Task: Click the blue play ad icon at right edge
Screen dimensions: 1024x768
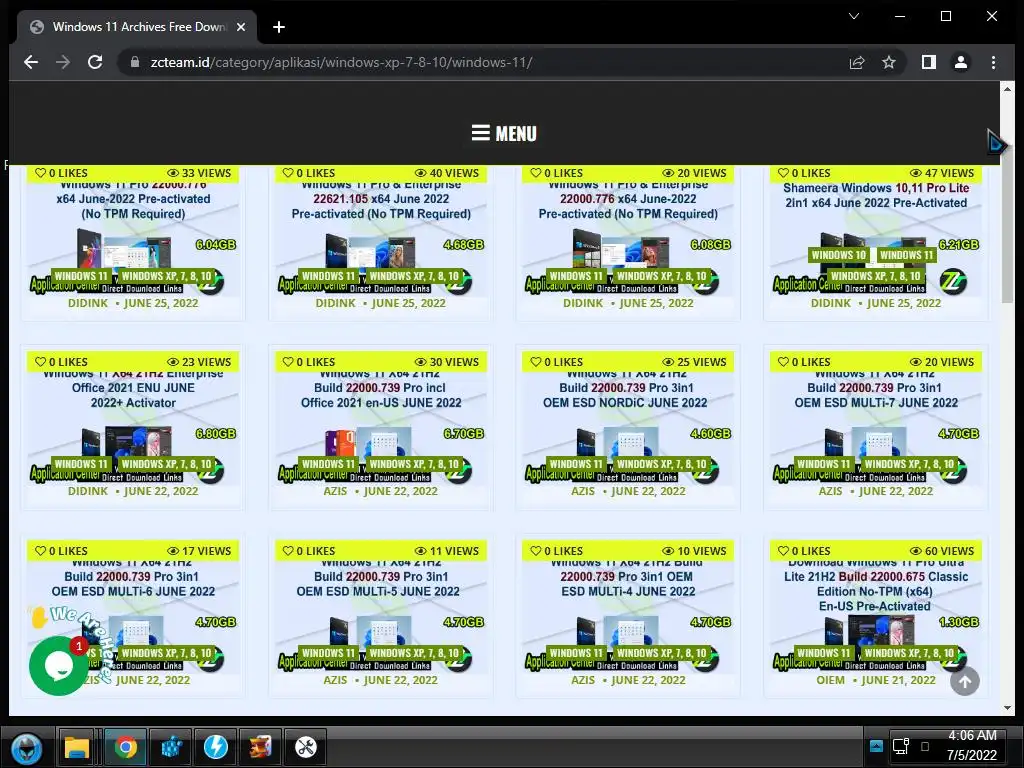Action: point(997,142)
